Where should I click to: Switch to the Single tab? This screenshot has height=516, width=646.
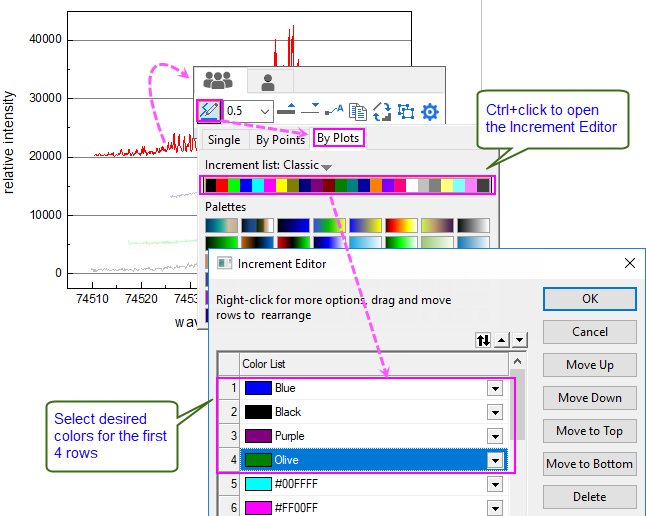[x=224, y=140]
